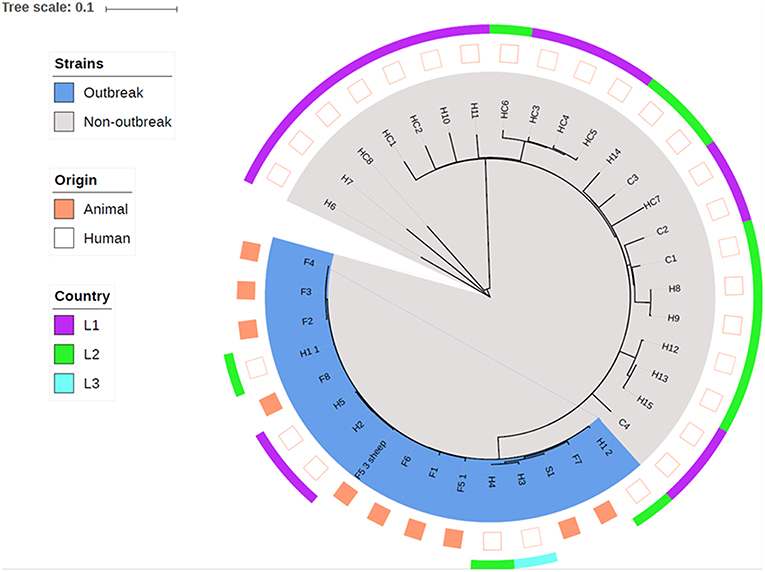Click the Strains legend heading
Viewport: 765px width, 572px height.
click(x=80, y=64)
